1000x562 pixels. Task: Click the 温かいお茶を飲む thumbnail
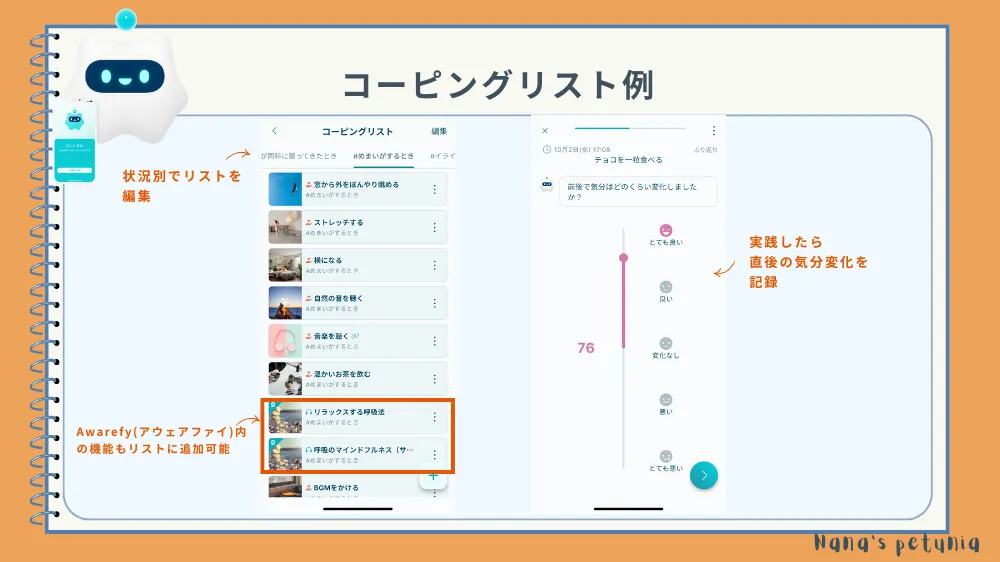[285, 379]
